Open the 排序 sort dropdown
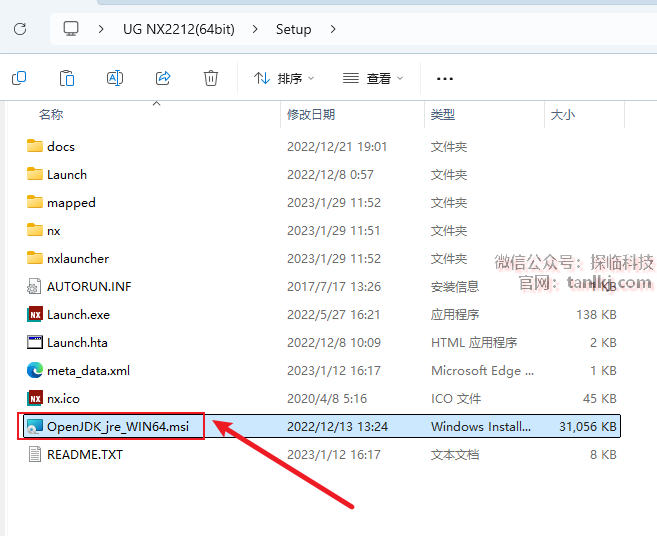This screenshot has width=657, height=536. click(x=284, y=78)
